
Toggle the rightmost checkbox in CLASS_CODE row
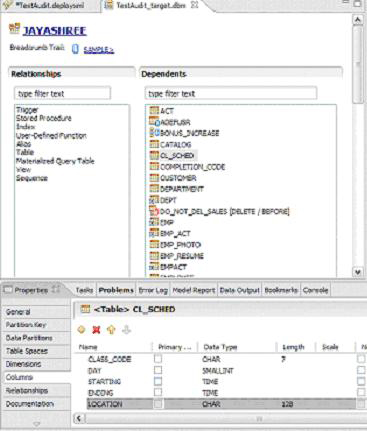click(361, 359)
